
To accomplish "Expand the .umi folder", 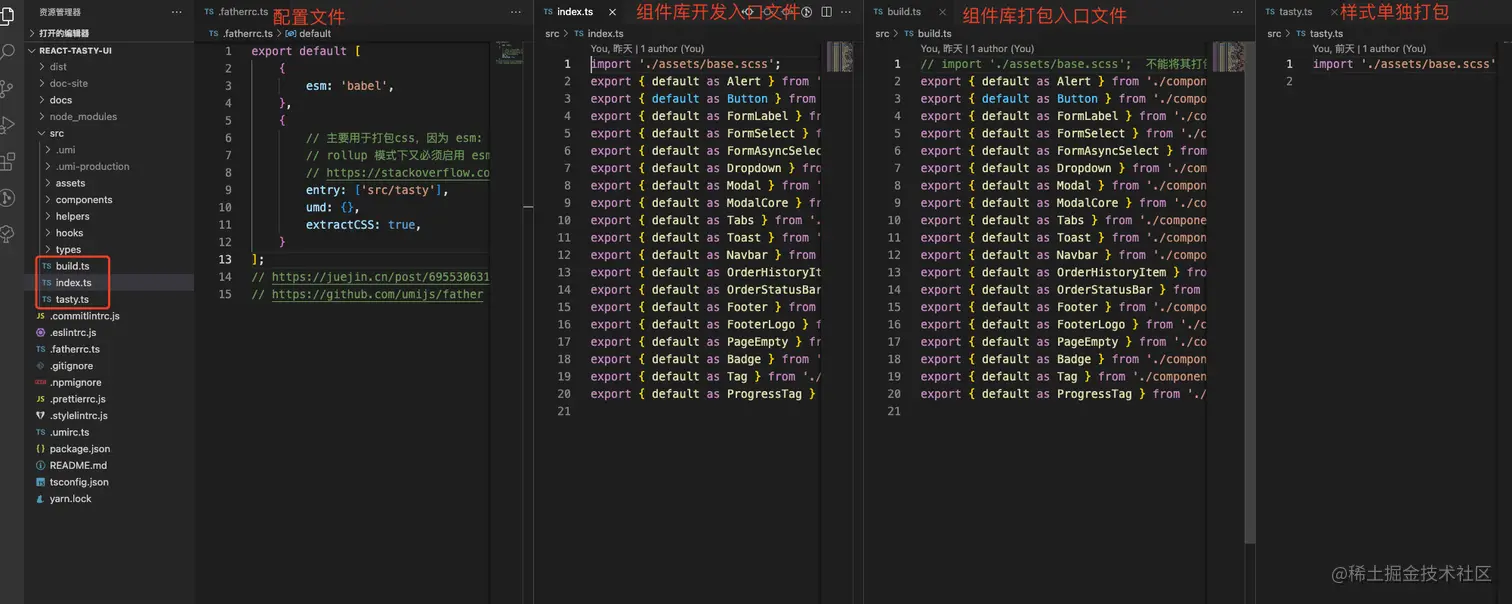I will point(108,150).
